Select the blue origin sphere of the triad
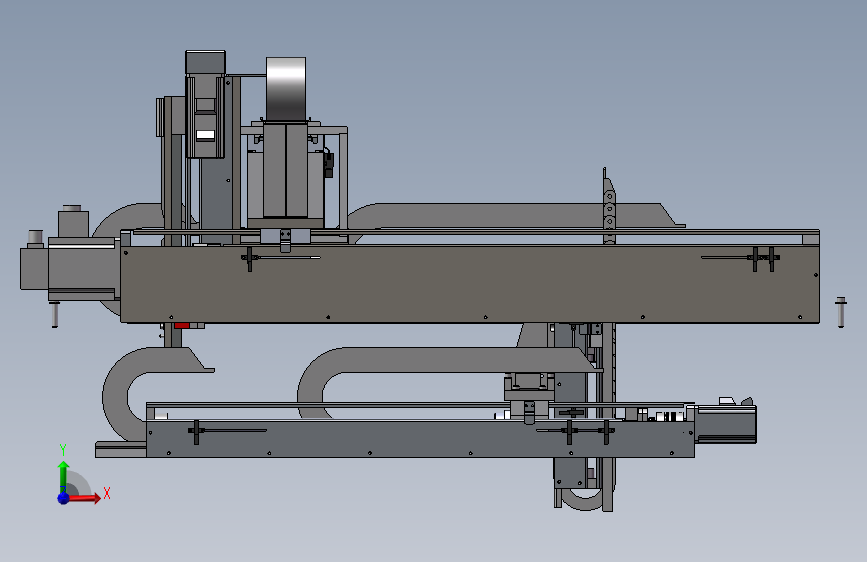This screenshot has width=867, height=562. [64, 498]
